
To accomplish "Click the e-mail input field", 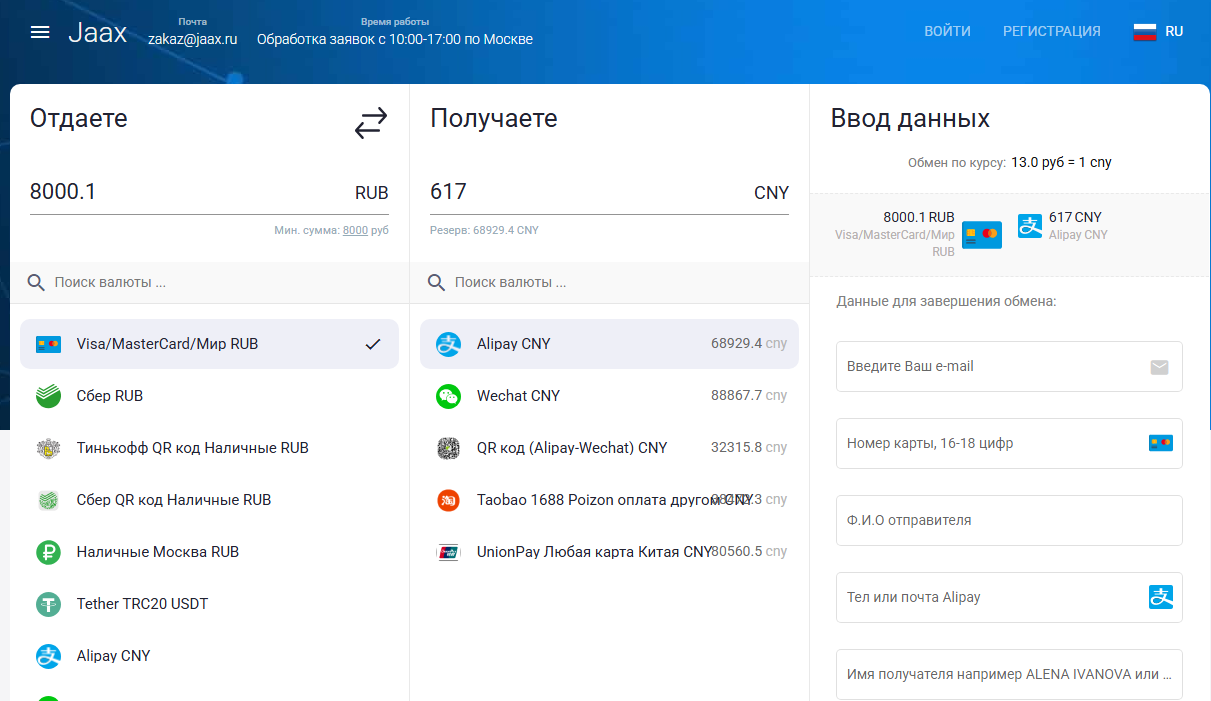I will coord(1009,366).
